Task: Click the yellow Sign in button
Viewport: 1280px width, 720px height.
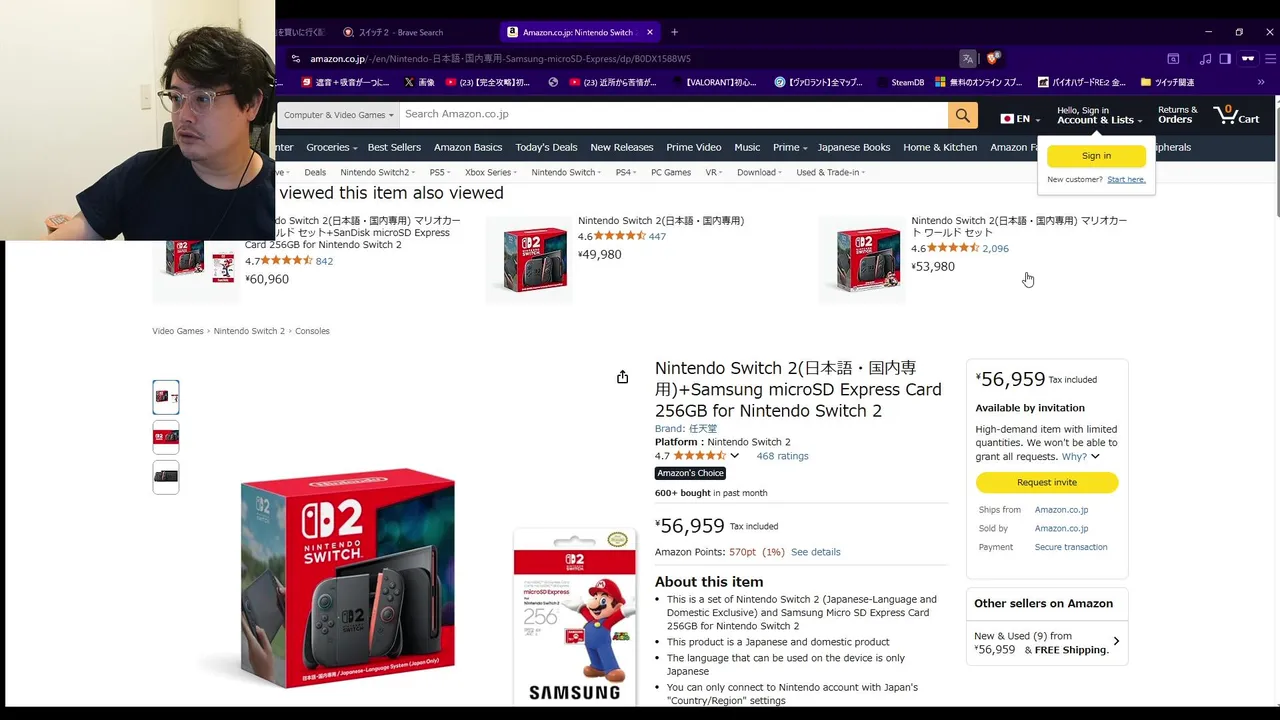Action: pos(1096,156)
